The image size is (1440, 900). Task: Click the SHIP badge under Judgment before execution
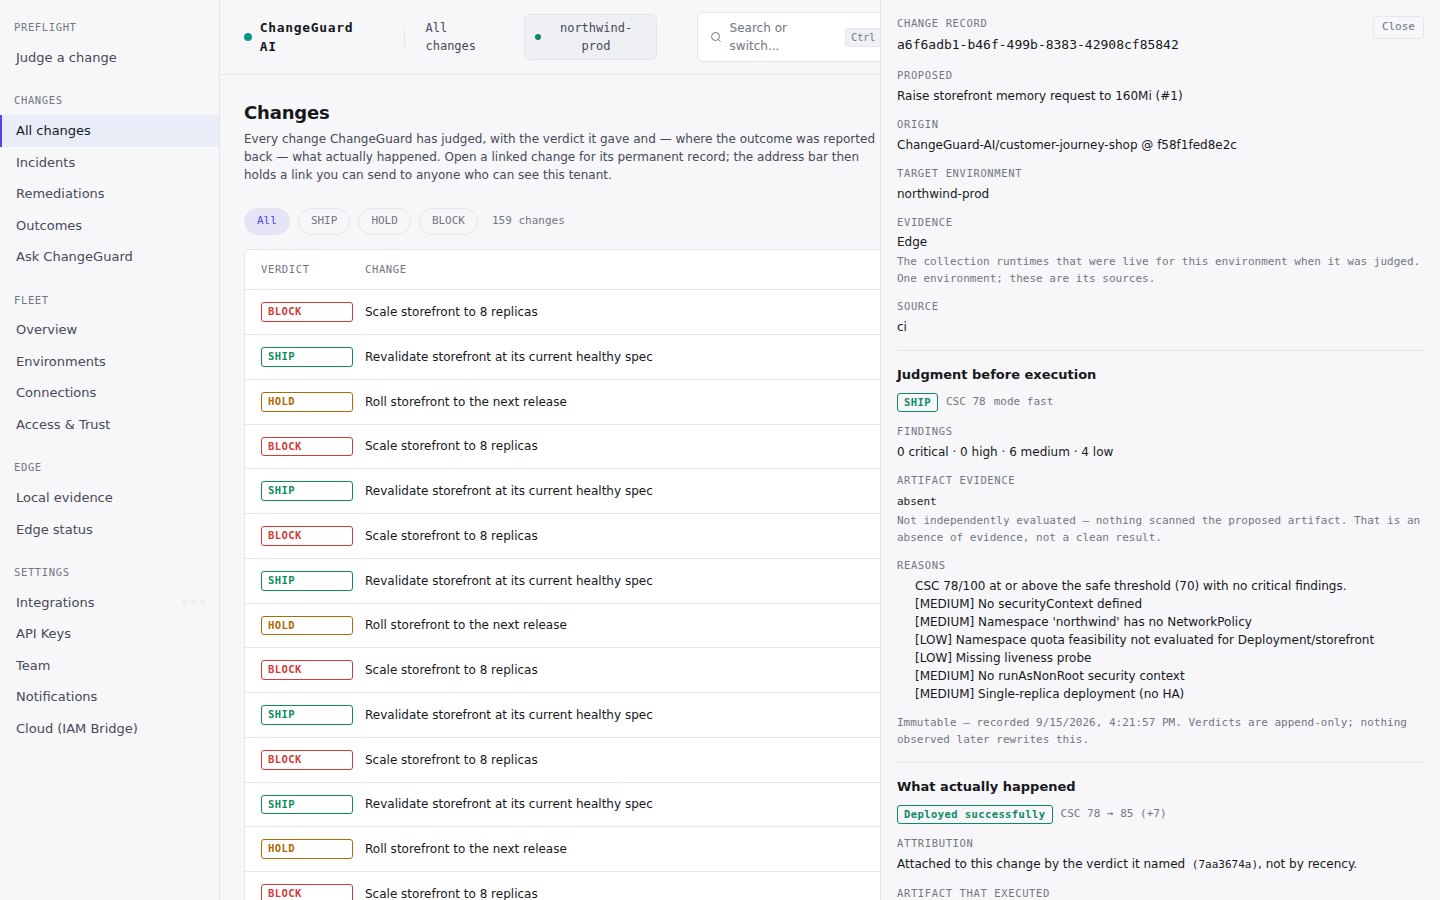[x=917, y=402]
